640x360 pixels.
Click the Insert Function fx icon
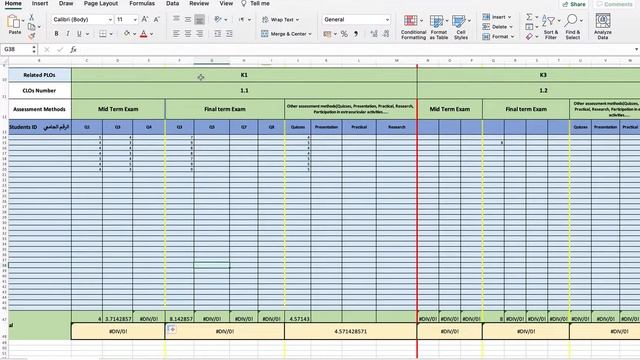tap(73, 49)
